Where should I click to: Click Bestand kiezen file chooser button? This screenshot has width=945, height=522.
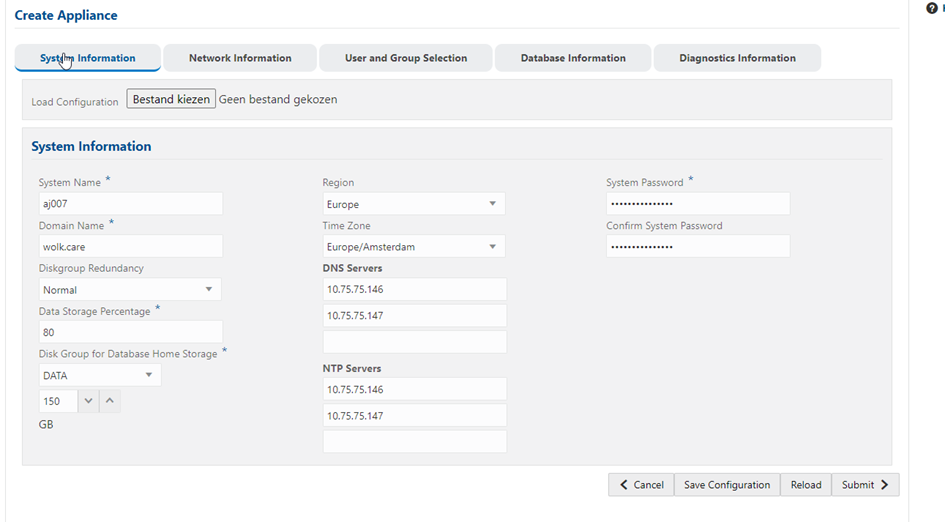click(171, 100)
